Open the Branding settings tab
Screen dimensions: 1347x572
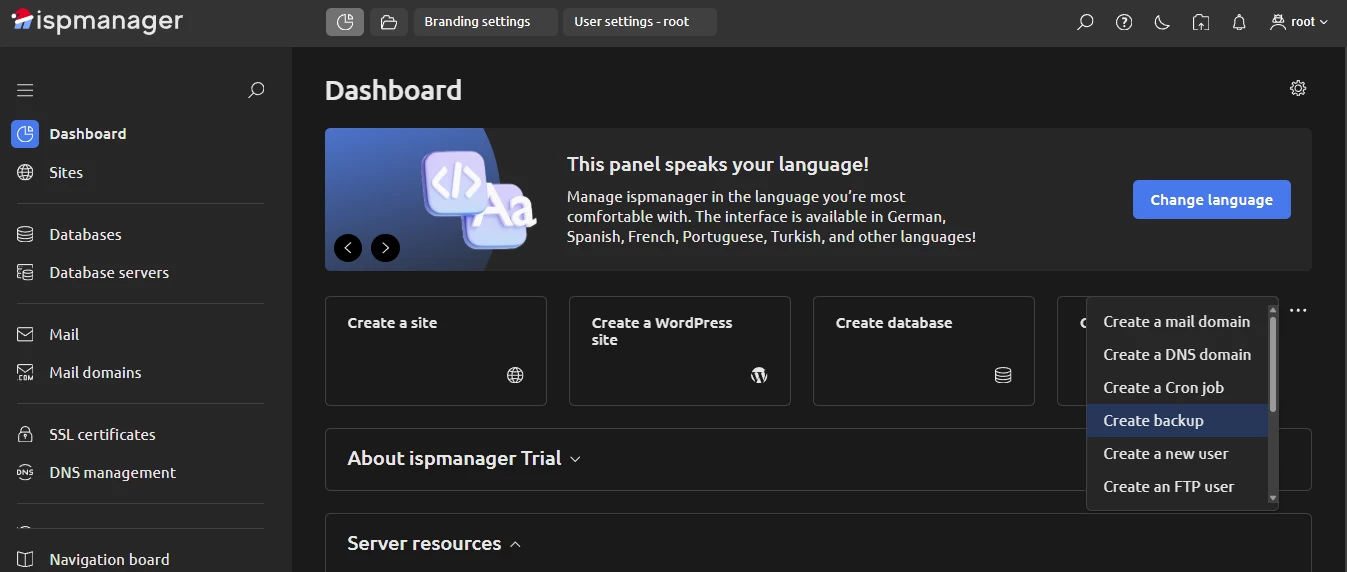tap(486, 22)
